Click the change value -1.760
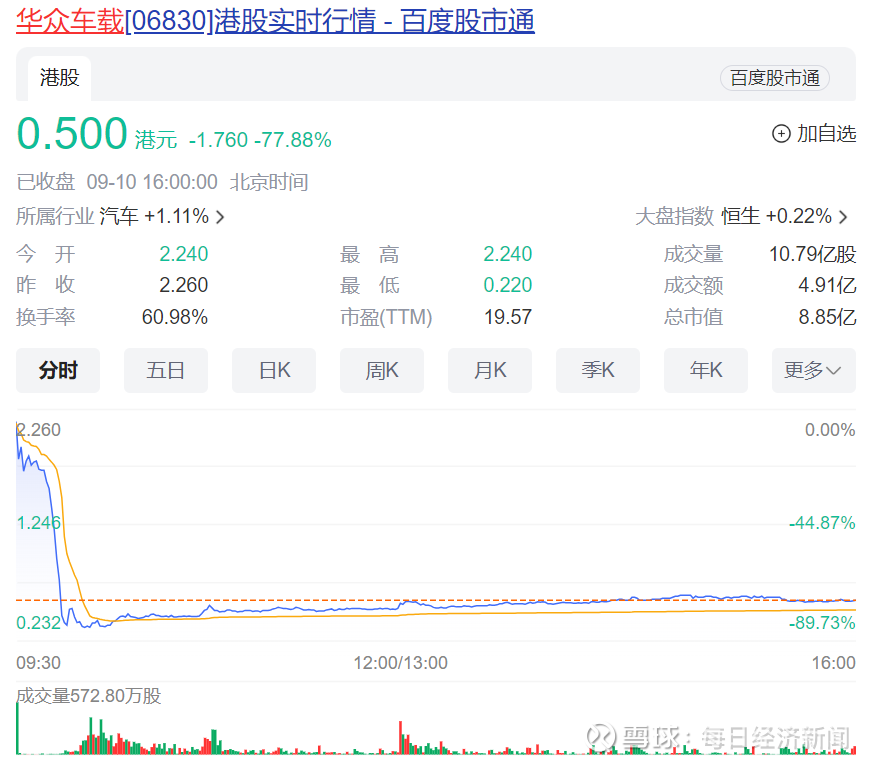The width and height of the screenshot is (876, 765). pos(218,140)
